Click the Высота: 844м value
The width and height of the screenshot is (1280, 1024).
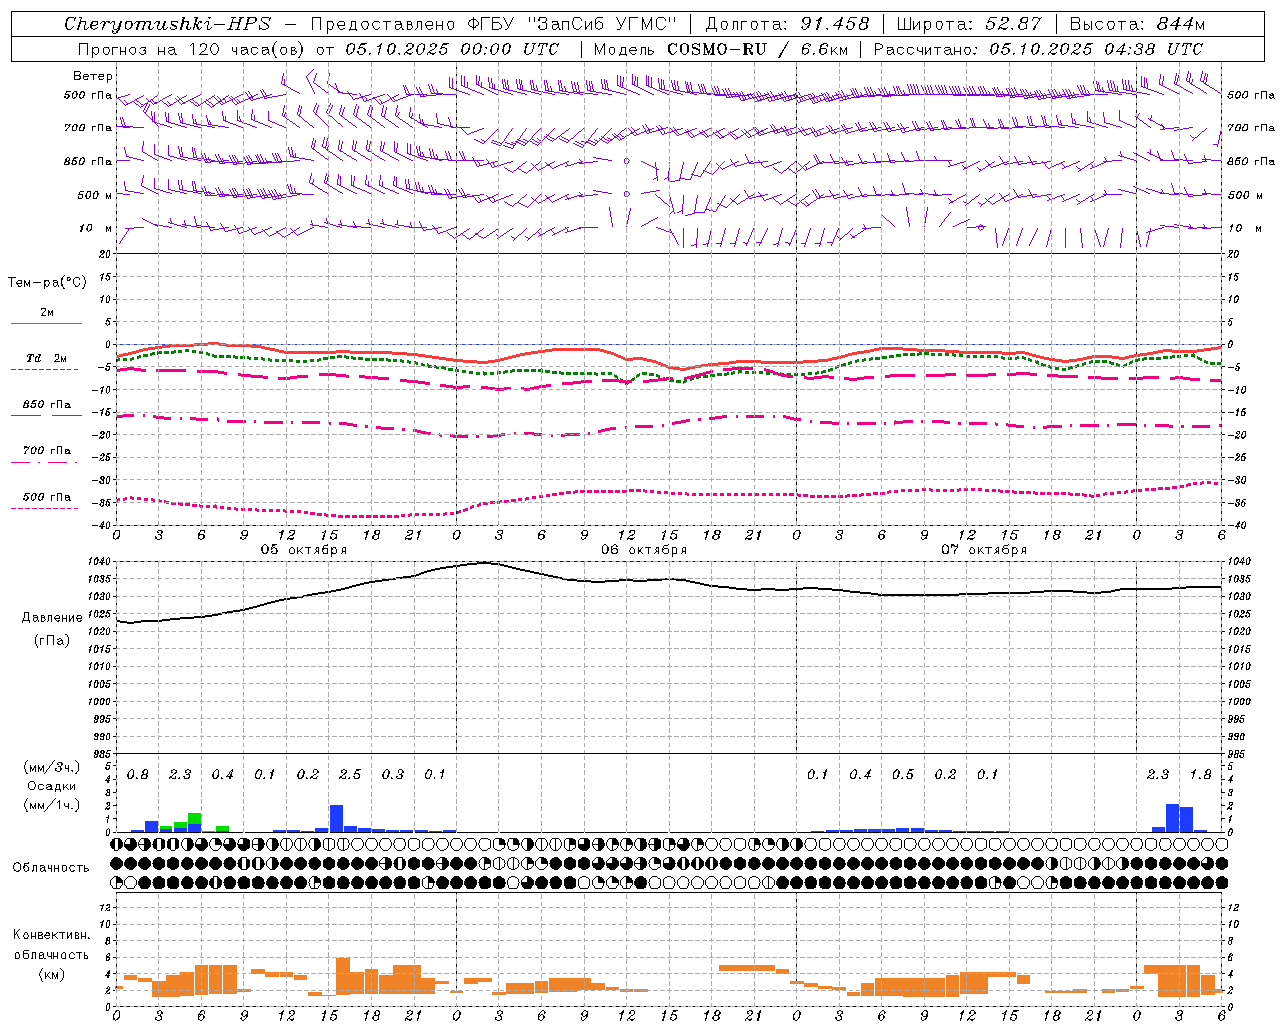click(x=1137, y=24)
